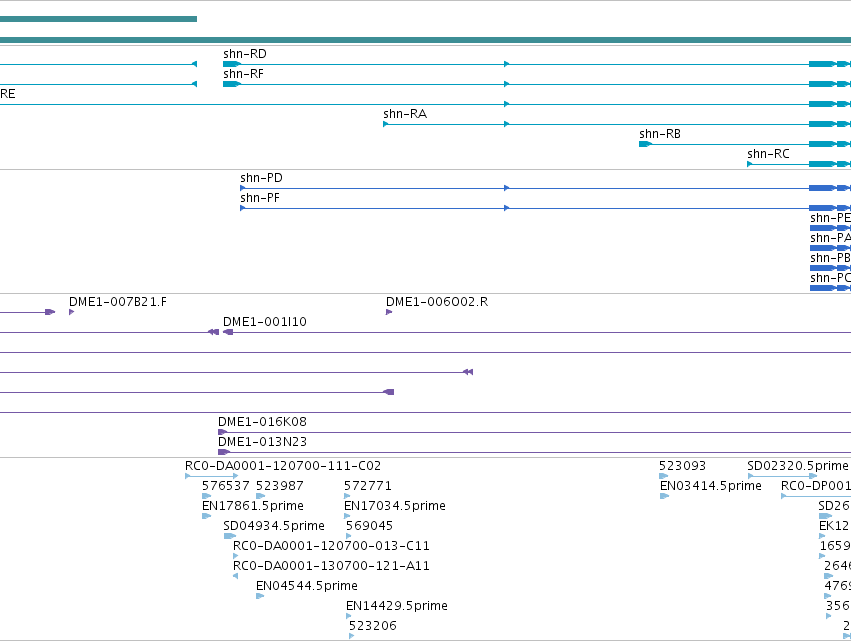Select the EN17034.5prime EST label
Screen dimensions: 851x641
point(395,506)
